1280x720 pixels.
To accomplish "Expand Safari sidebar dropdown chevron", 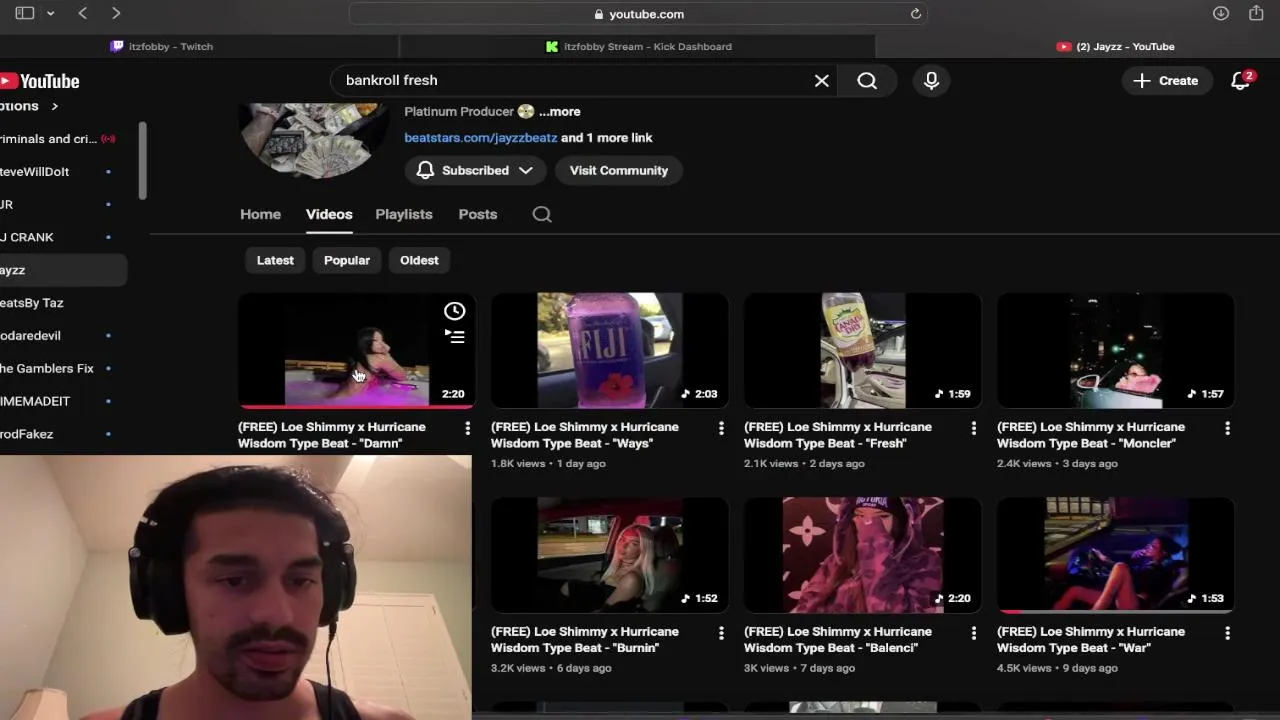I will tap(50, 13).
